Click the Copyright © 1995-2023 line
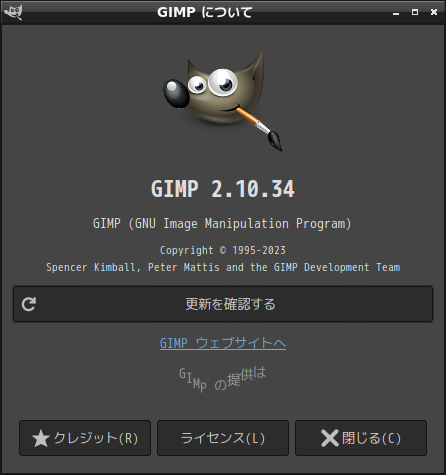This screenshot has height=475, width=446. 223,250
